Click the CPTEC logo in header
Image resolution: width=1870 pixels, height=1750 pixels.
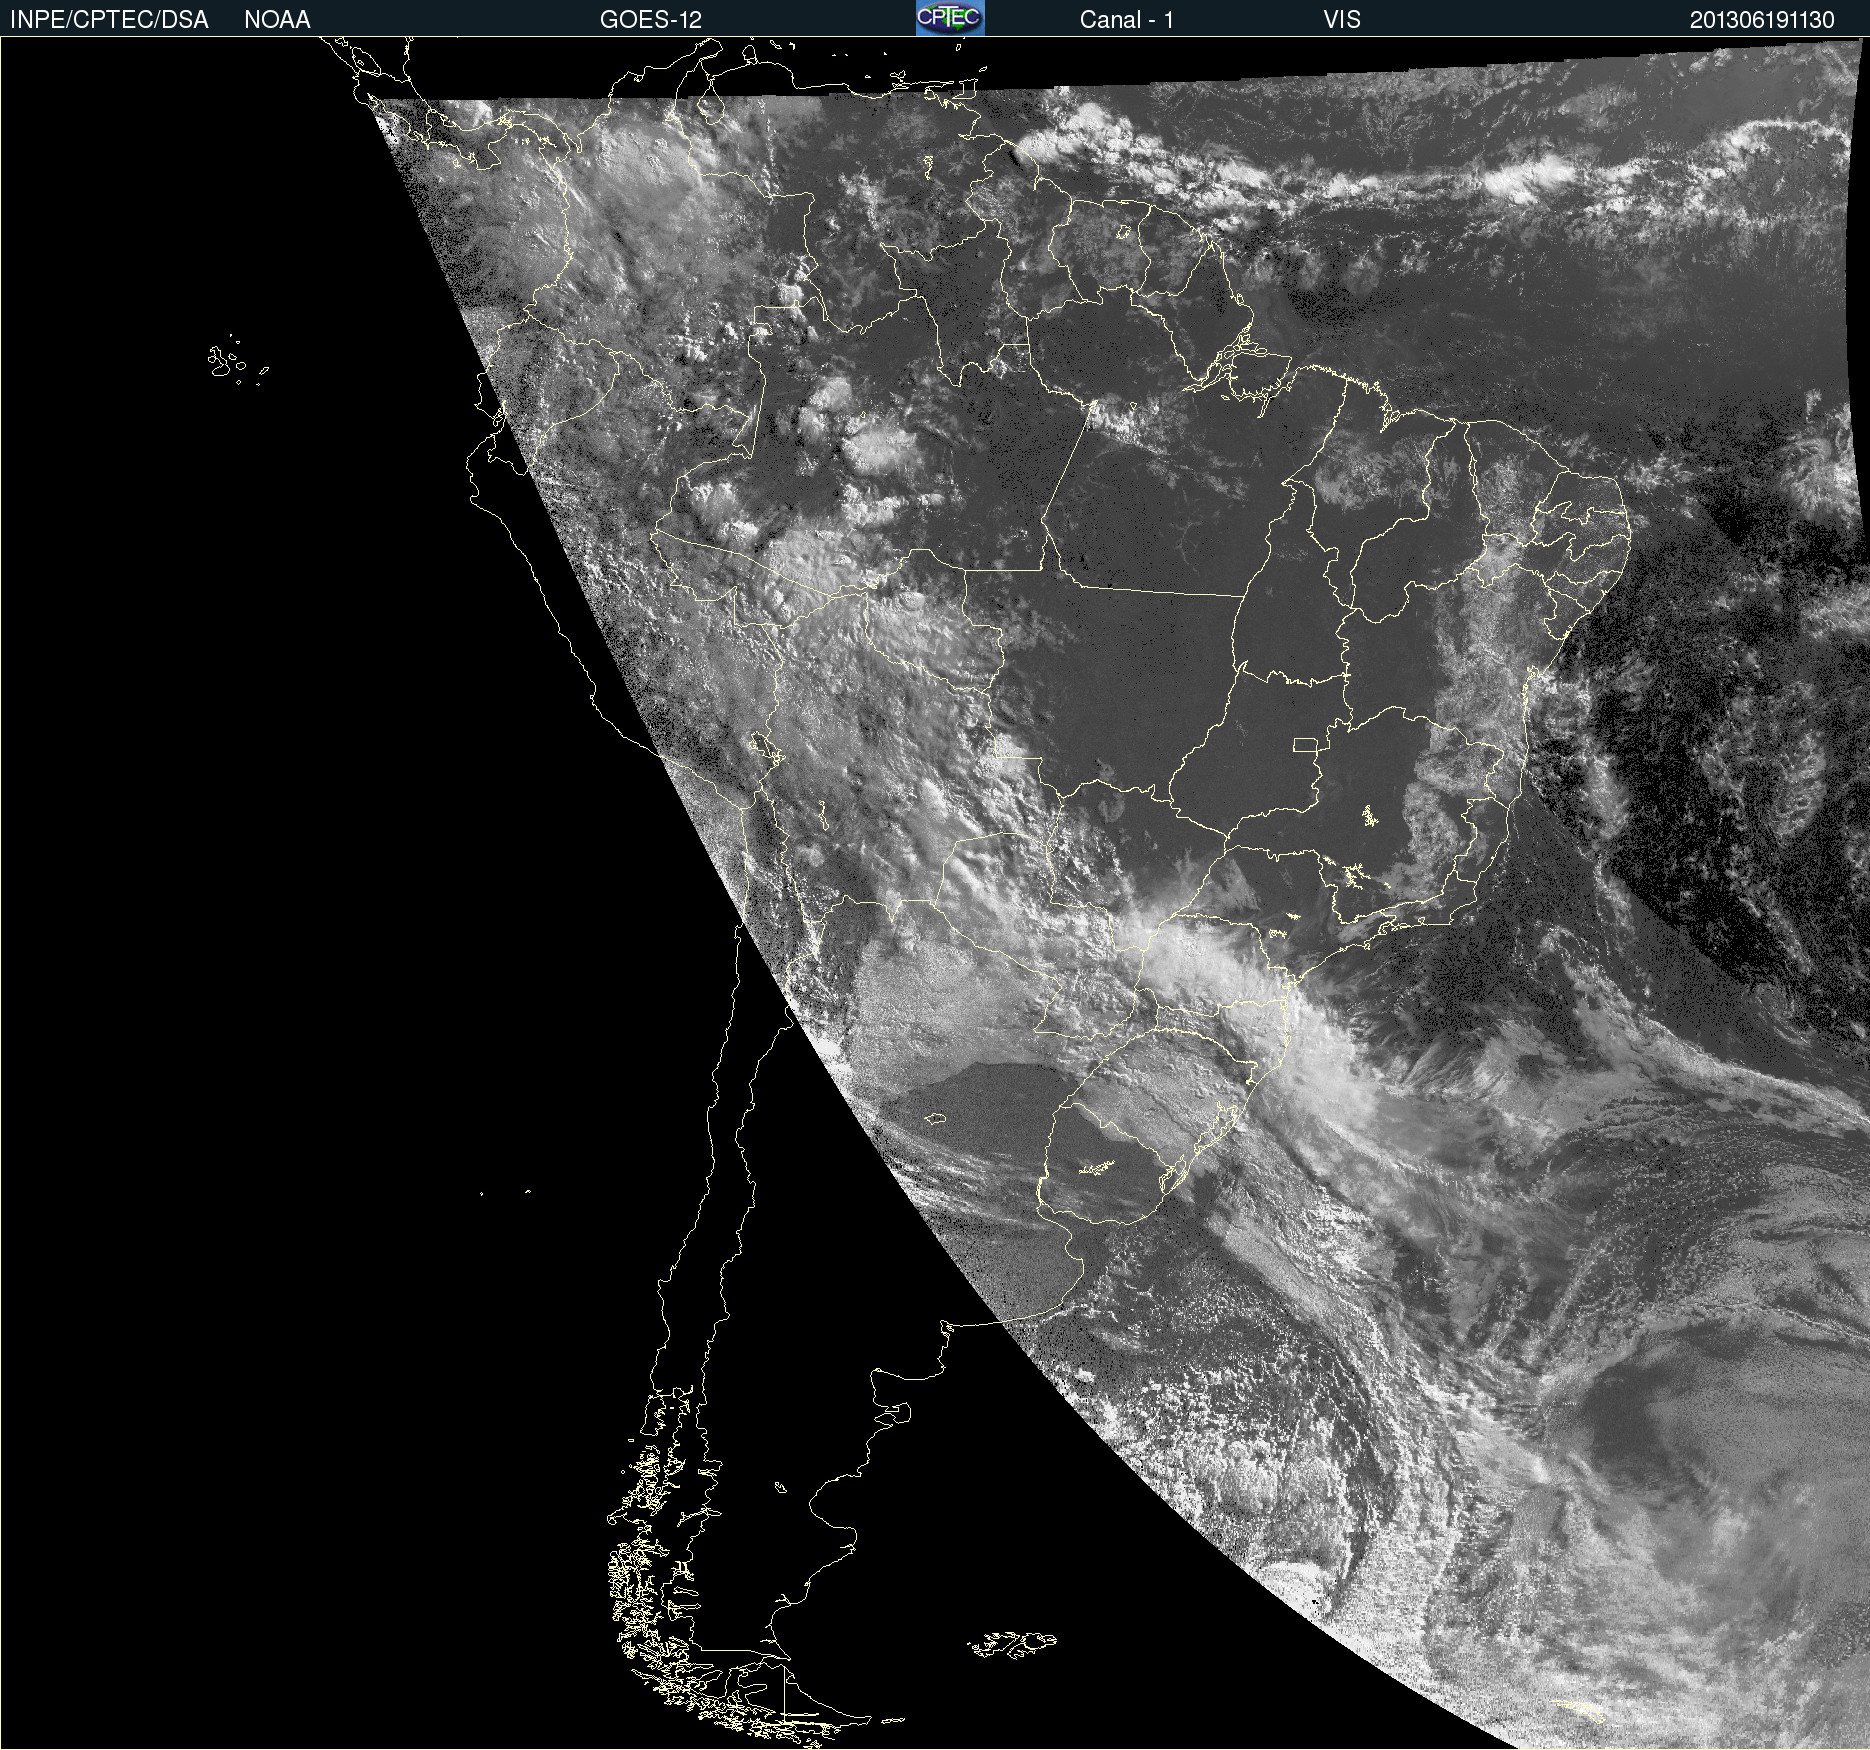950,18
